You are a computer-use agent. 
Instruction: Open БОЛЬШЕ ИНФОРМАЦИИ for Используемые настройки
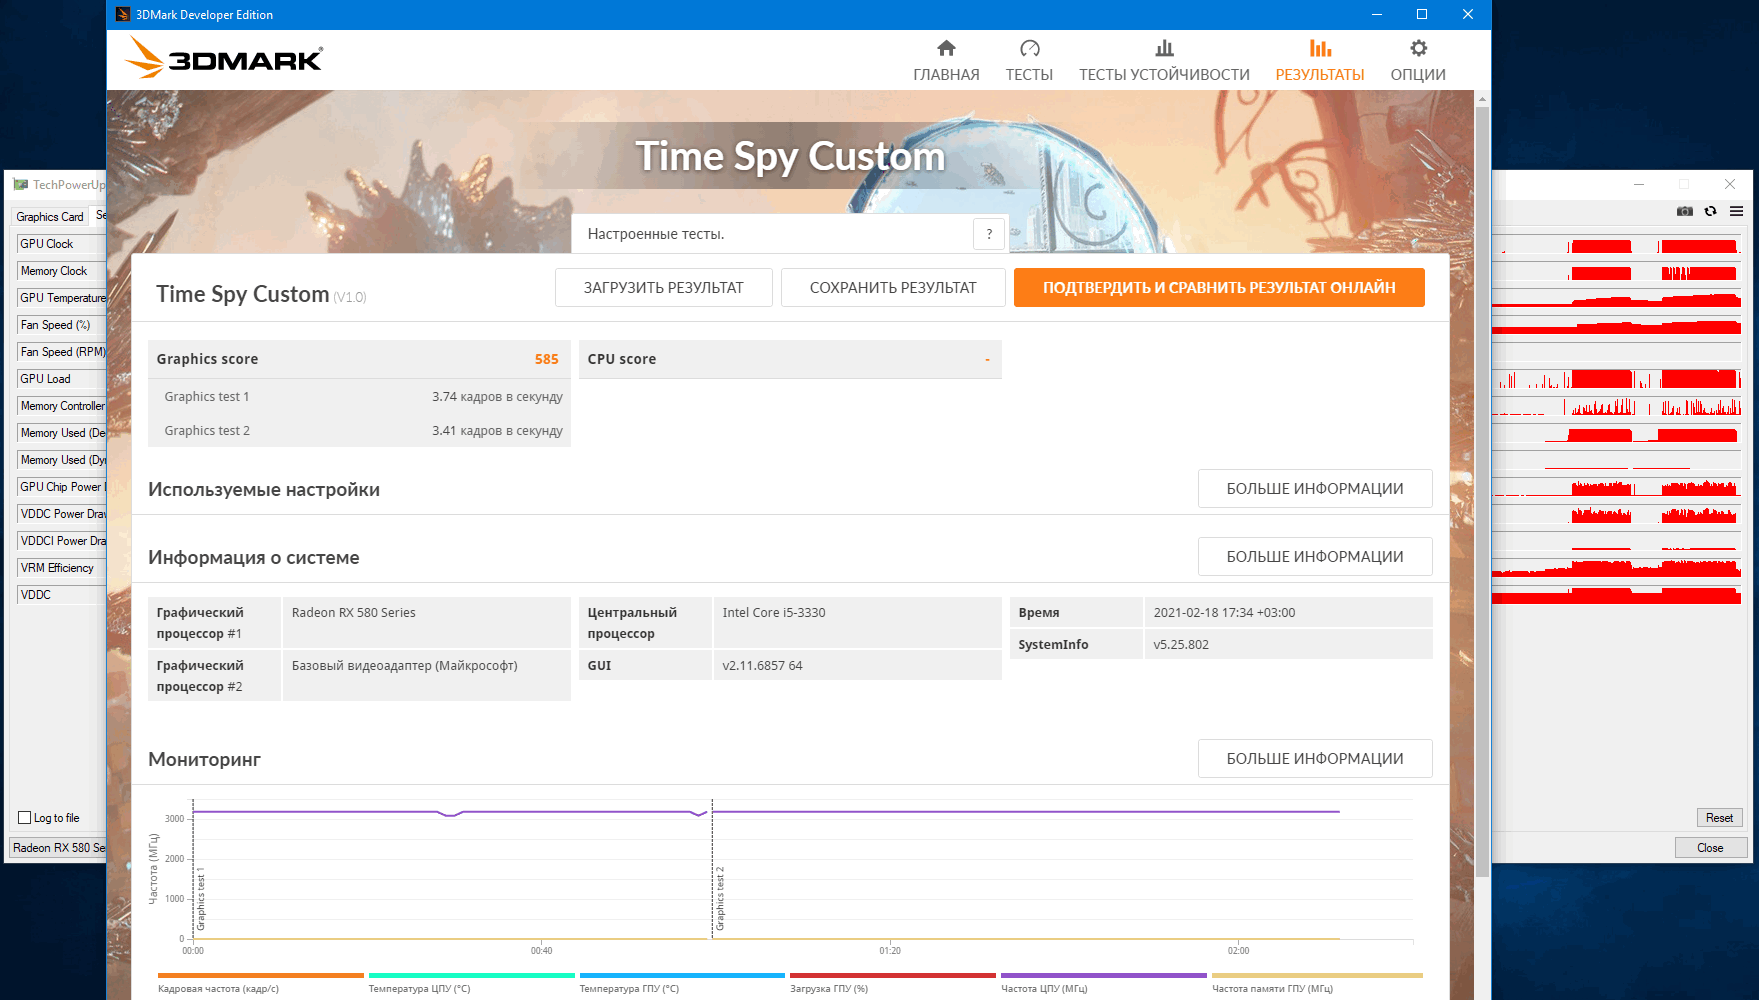pos(1315,488)
